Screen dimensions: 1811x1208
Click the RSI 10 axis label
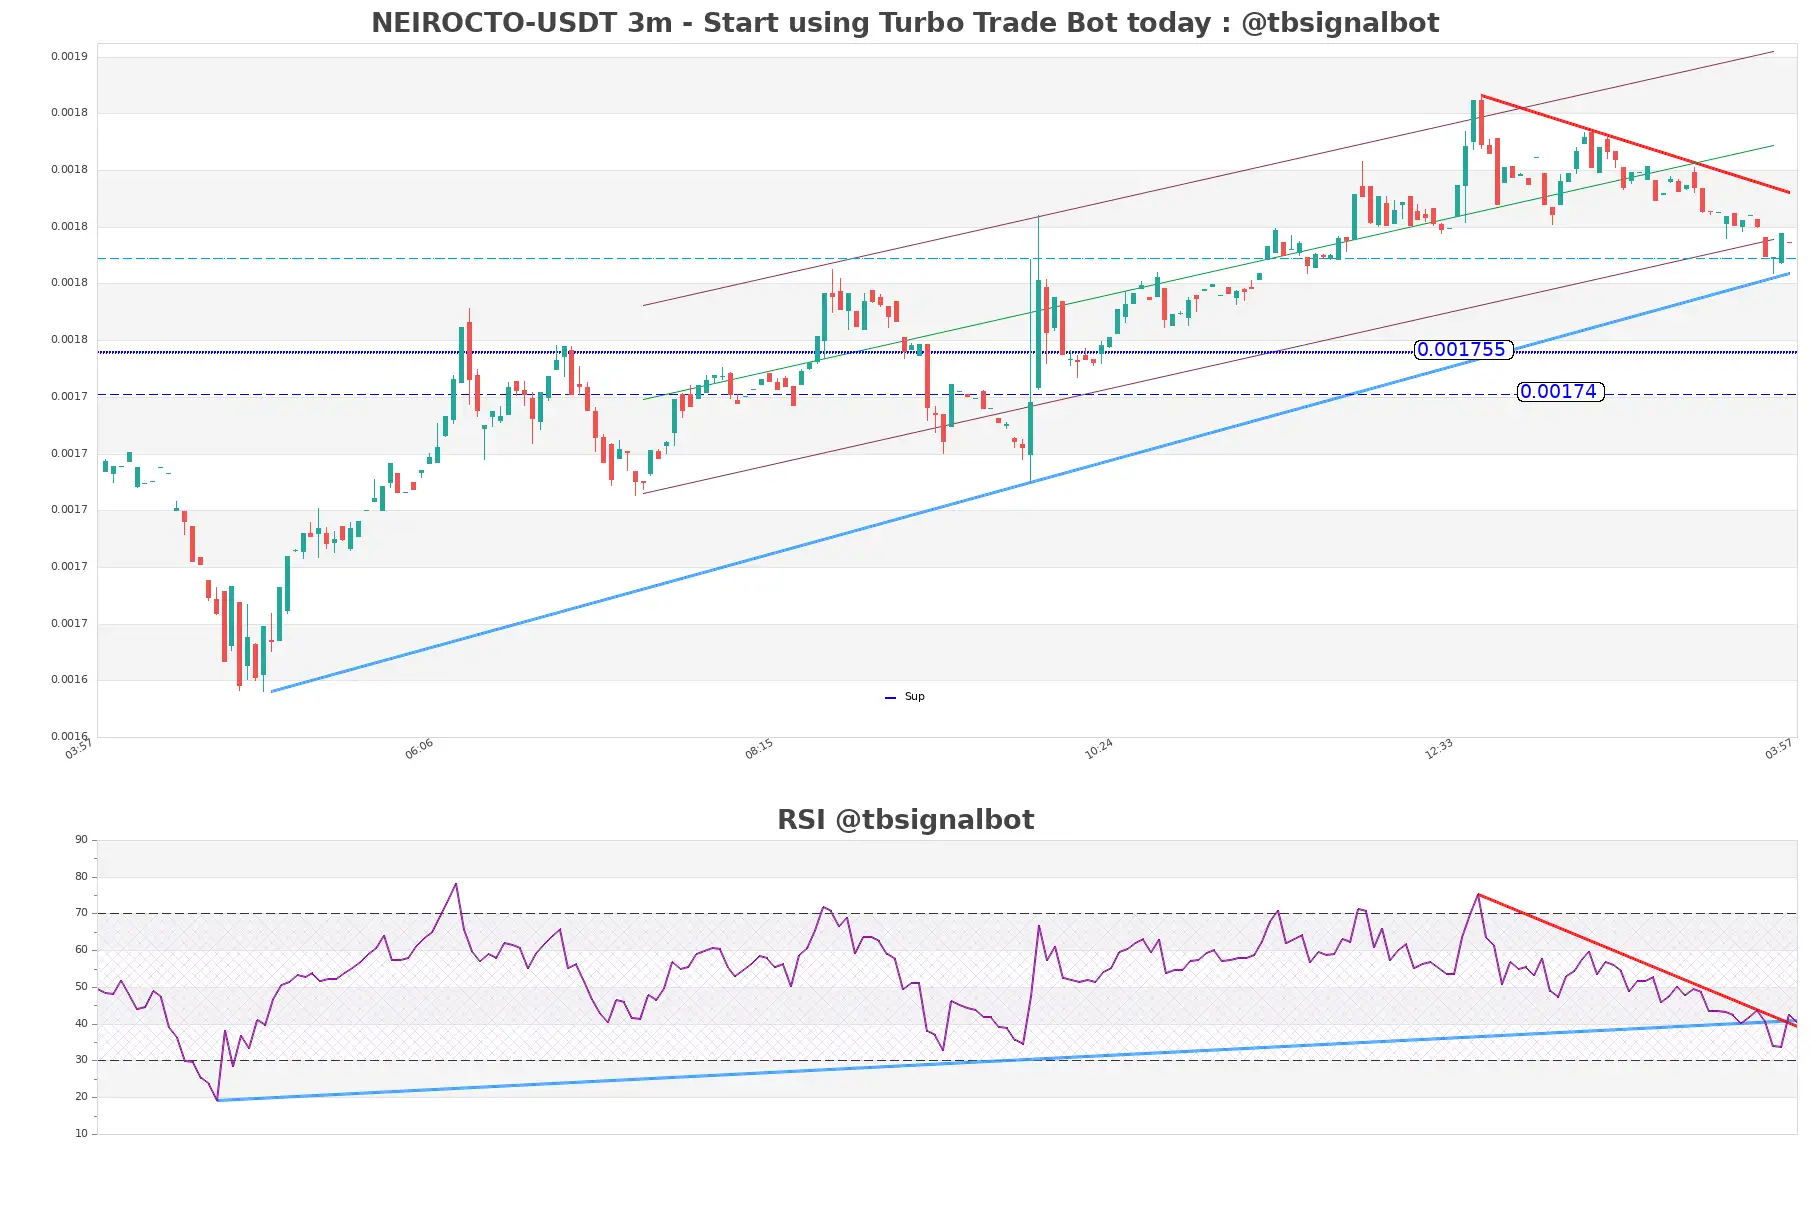(x=81, y=1134)
